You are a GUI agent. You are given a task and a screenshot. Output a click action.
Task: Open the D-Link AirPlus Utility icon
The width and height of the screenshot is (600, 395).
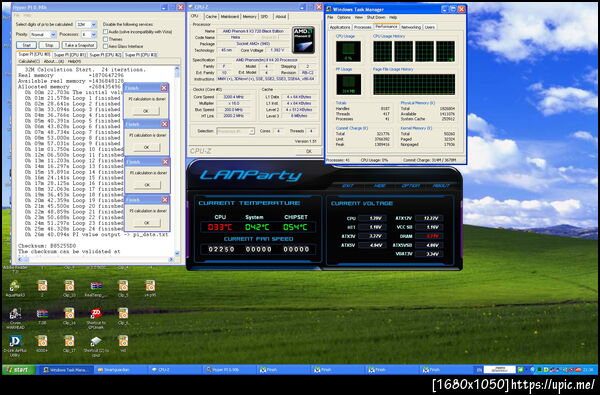click(15, 345)
